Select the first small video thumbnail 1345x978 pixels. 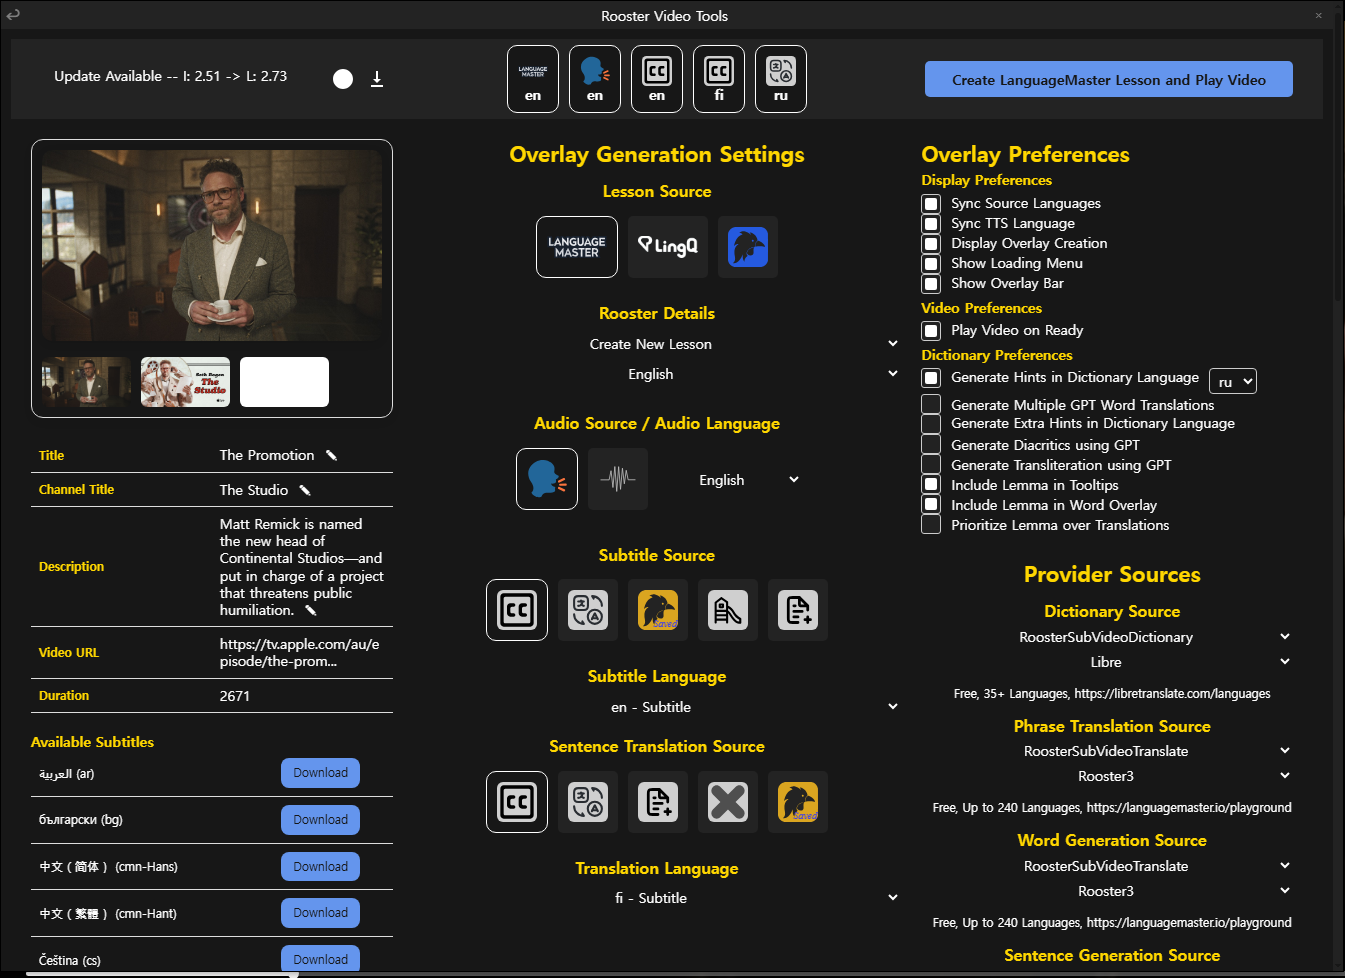[x=86, y=382]
